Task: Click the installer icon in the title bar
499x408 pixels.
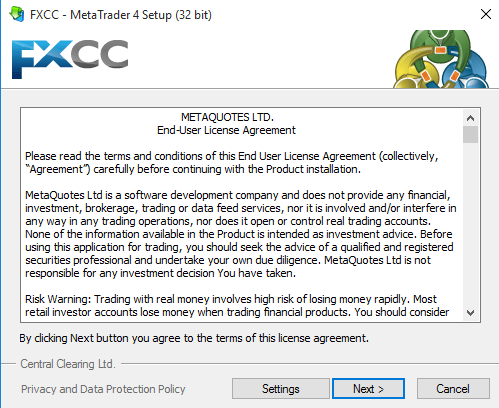Action: [17, 14]
